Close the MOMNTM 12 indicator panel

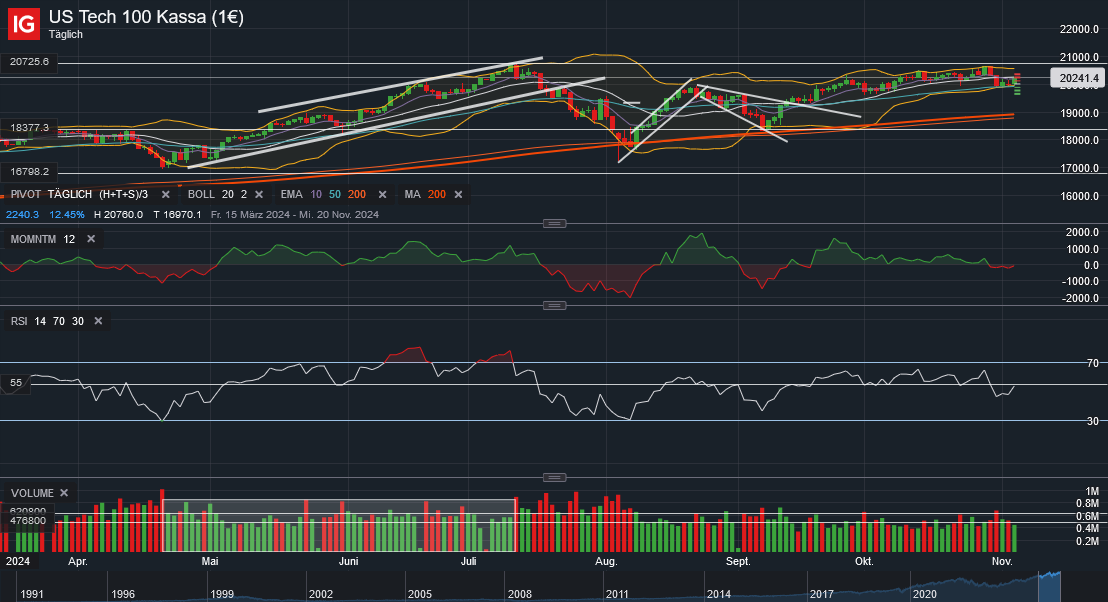tap(90, 239)
